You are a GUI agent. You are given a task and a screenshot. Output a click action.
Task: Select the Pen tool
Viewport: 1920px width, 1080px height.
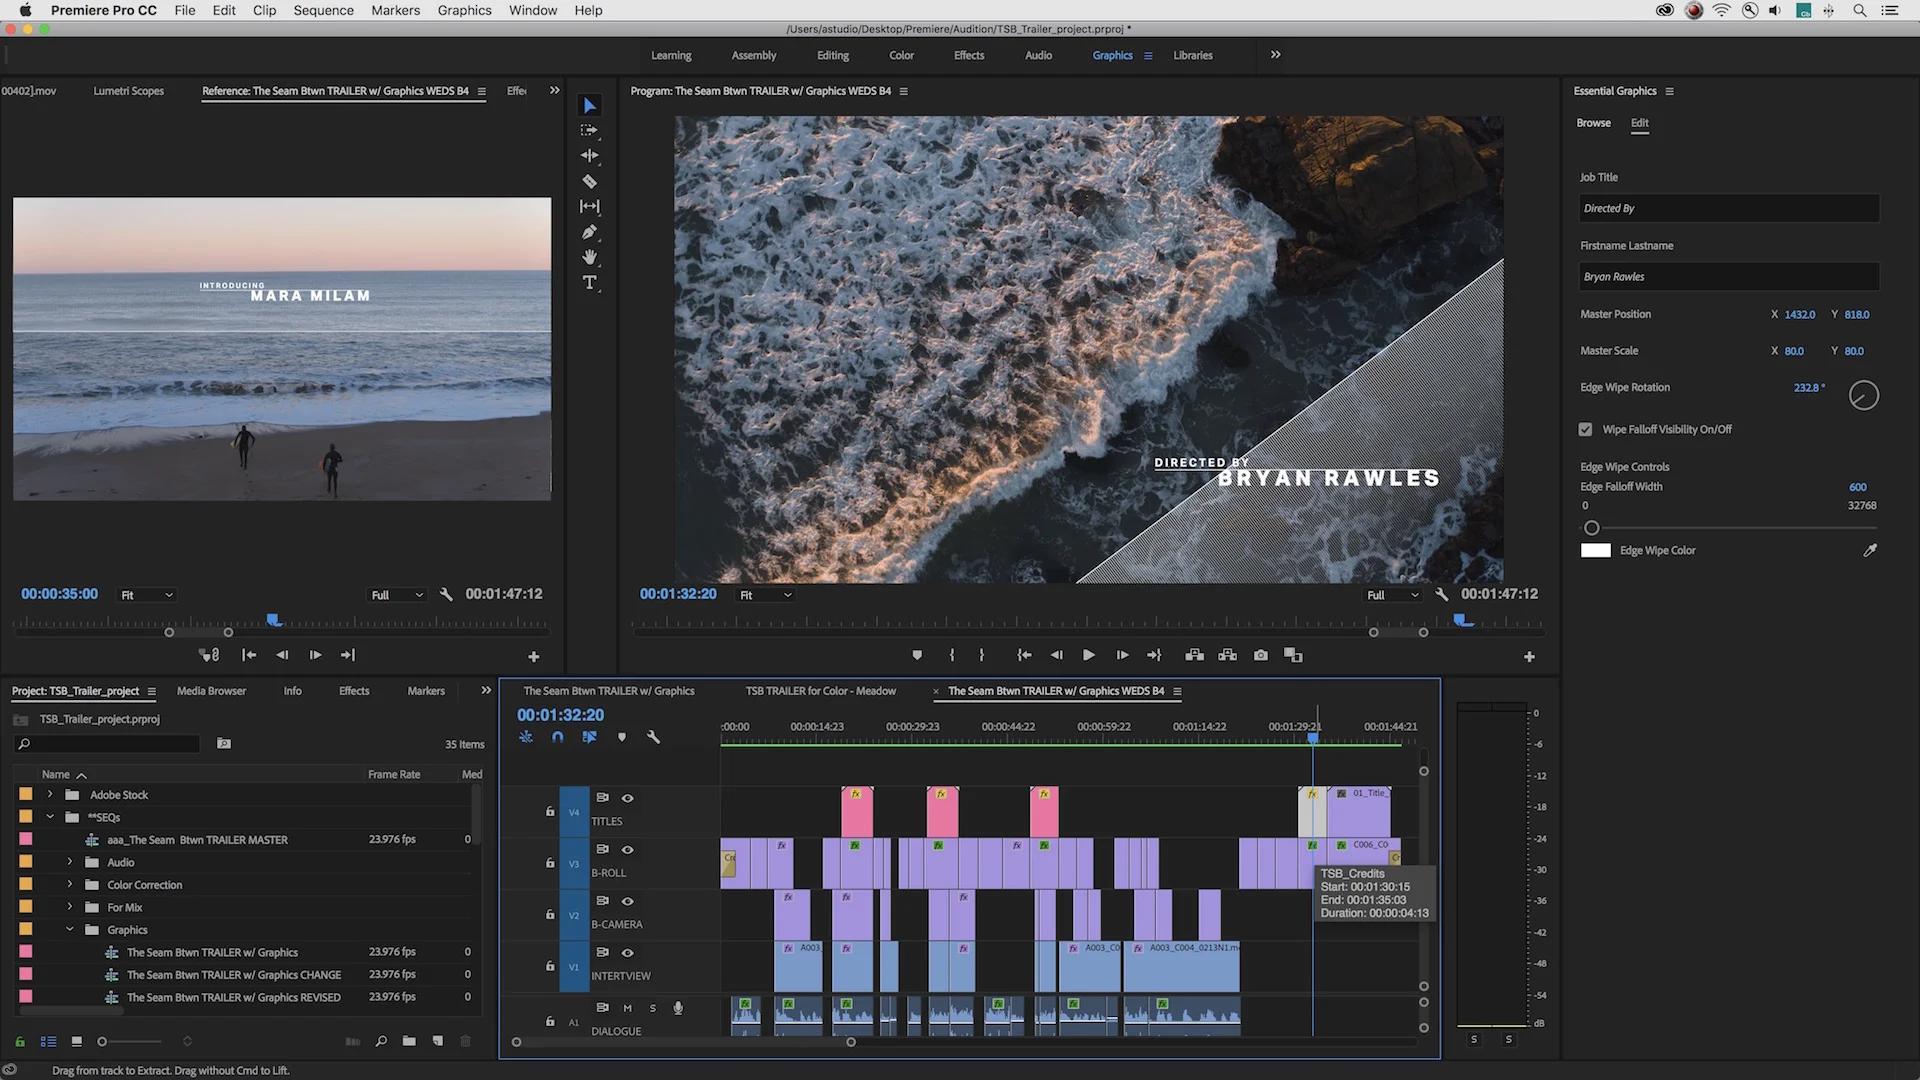click(589, 232)
